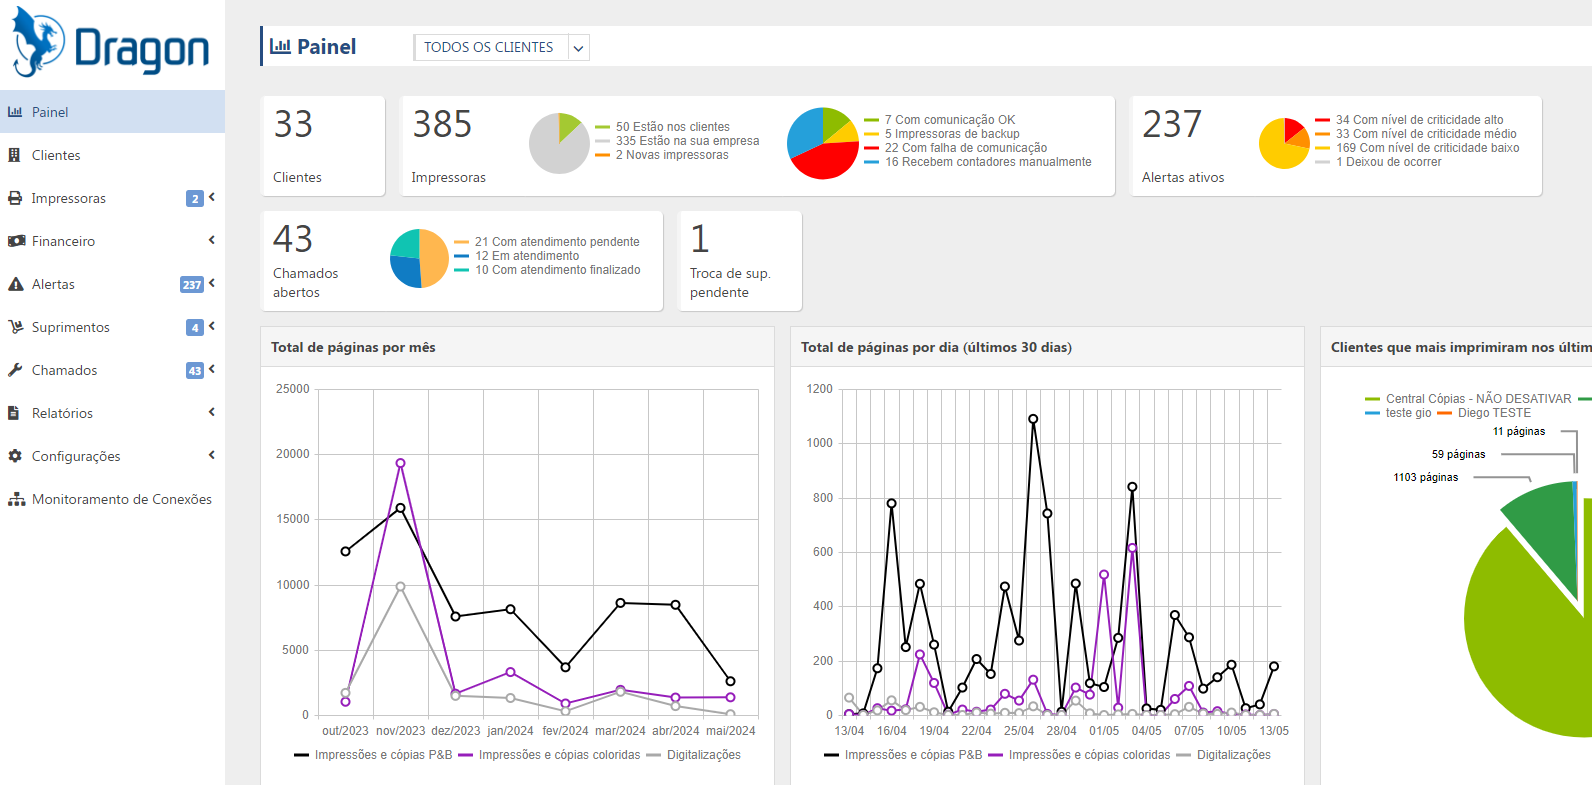1592x785 pixels.
Task: Toggle 'Diego TESTE' legend item
Action: coord(1484,413)
